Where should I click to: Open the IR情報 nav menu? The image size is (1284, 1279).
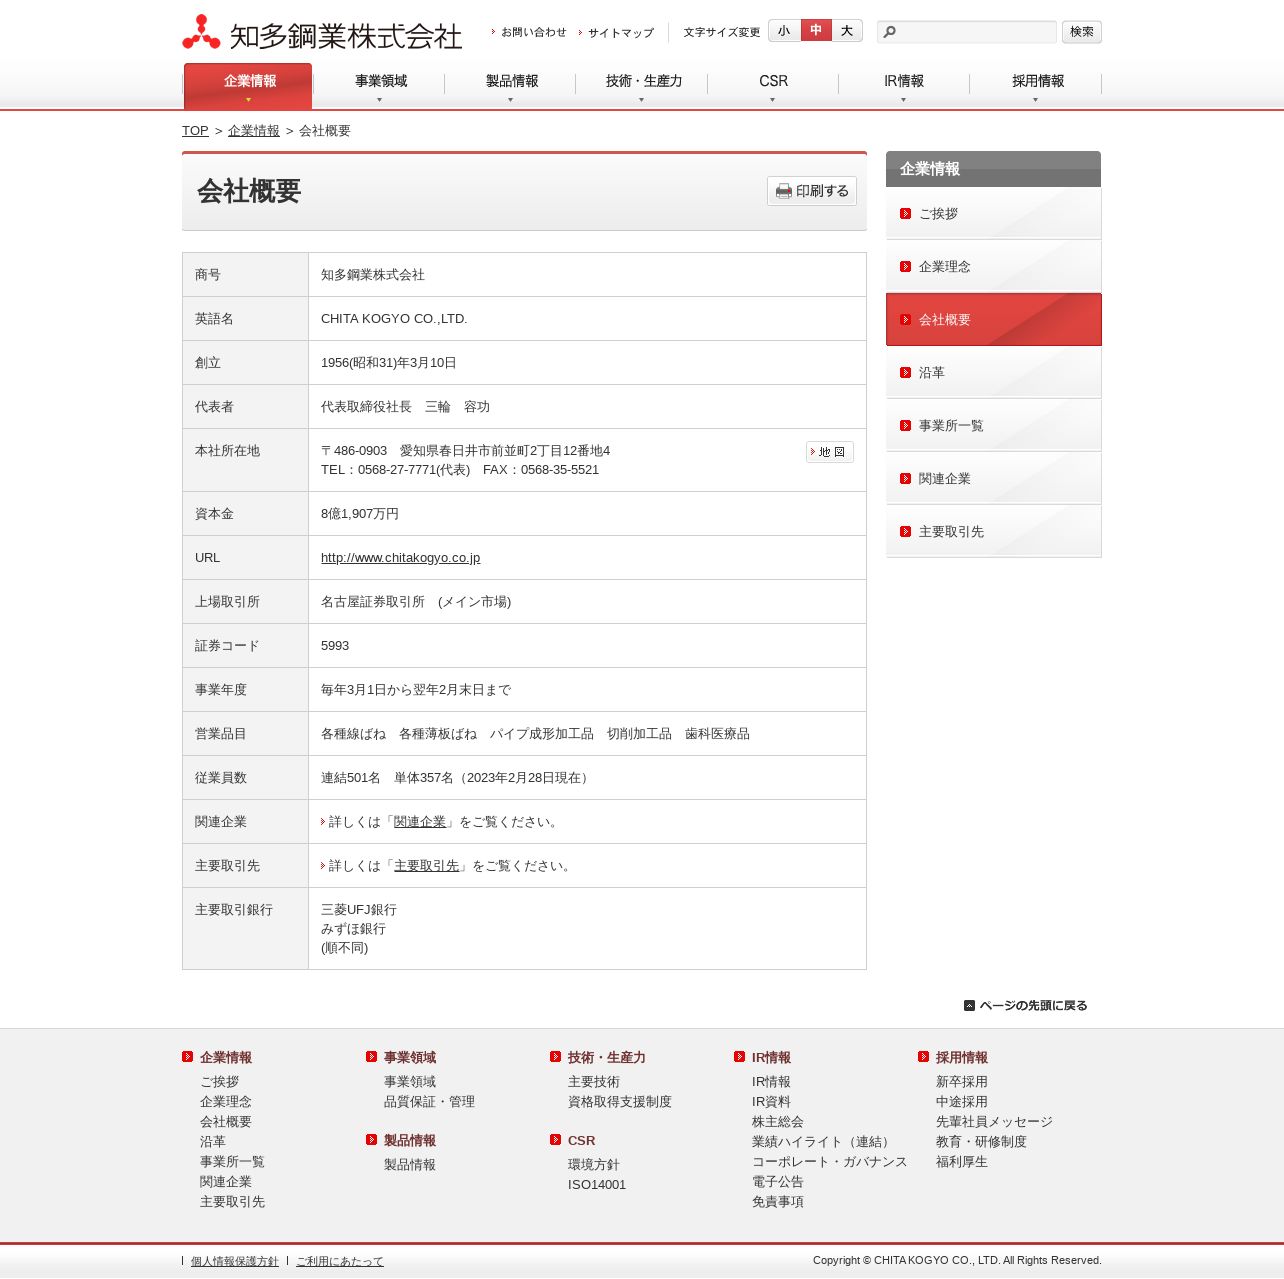pos(904,86)
